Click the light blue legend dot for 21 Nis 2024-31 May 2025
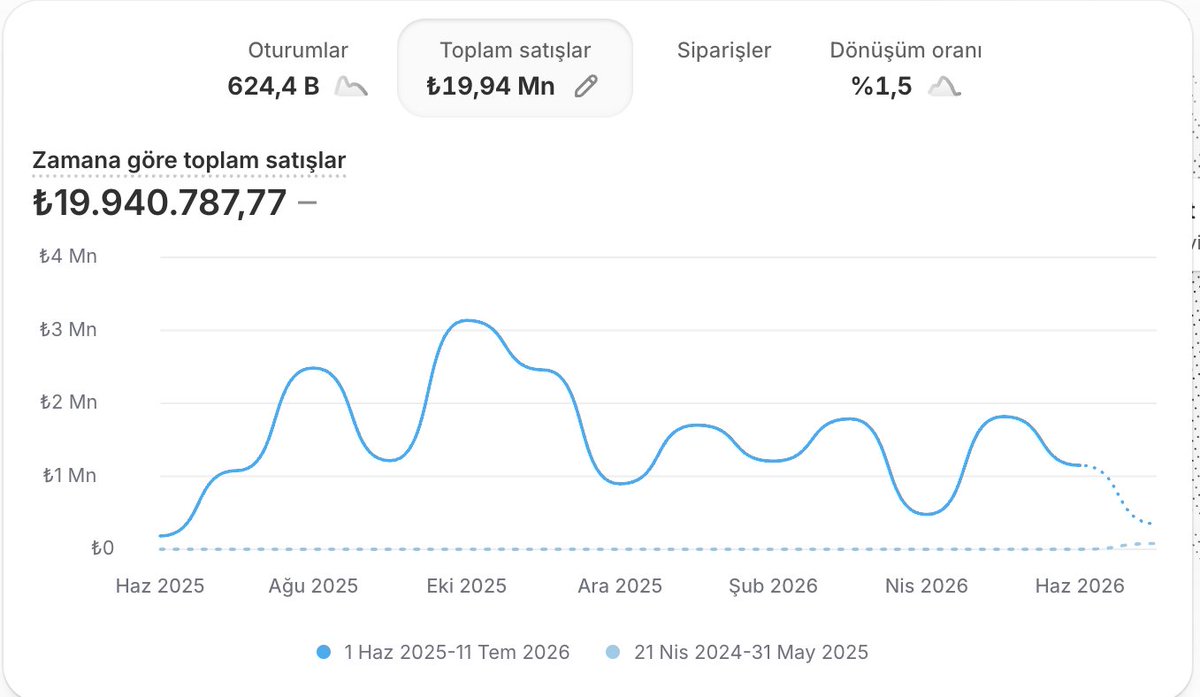The image size is (1200, 697). pos(614,653)
